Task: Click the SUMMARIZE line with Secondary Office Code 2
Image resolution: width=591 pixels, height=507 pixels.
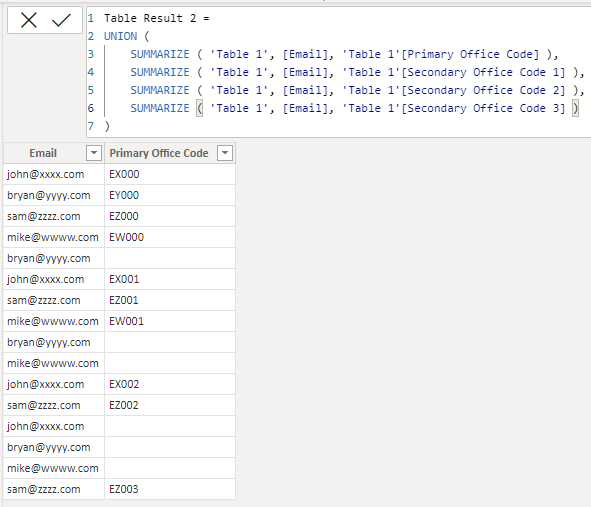Action: (x=357, y=90)
